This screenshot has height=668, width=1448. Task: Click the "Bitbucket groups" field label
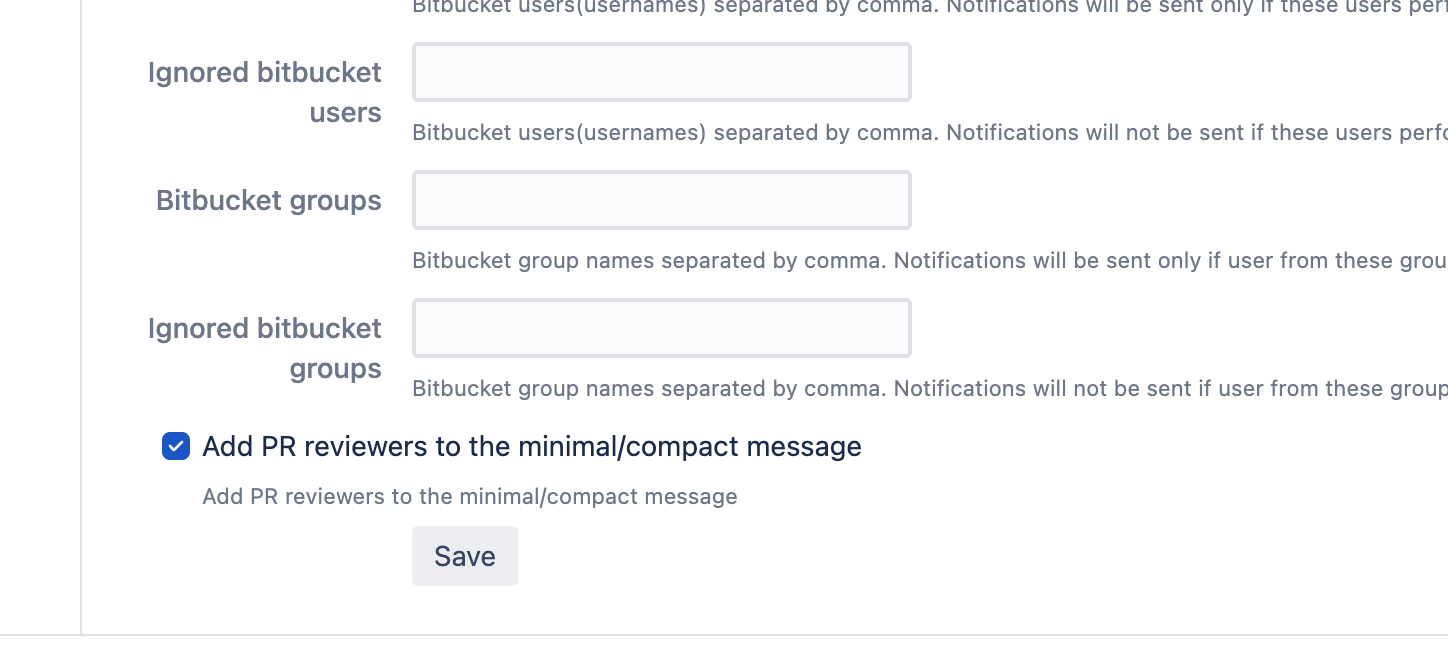[269, 200]
